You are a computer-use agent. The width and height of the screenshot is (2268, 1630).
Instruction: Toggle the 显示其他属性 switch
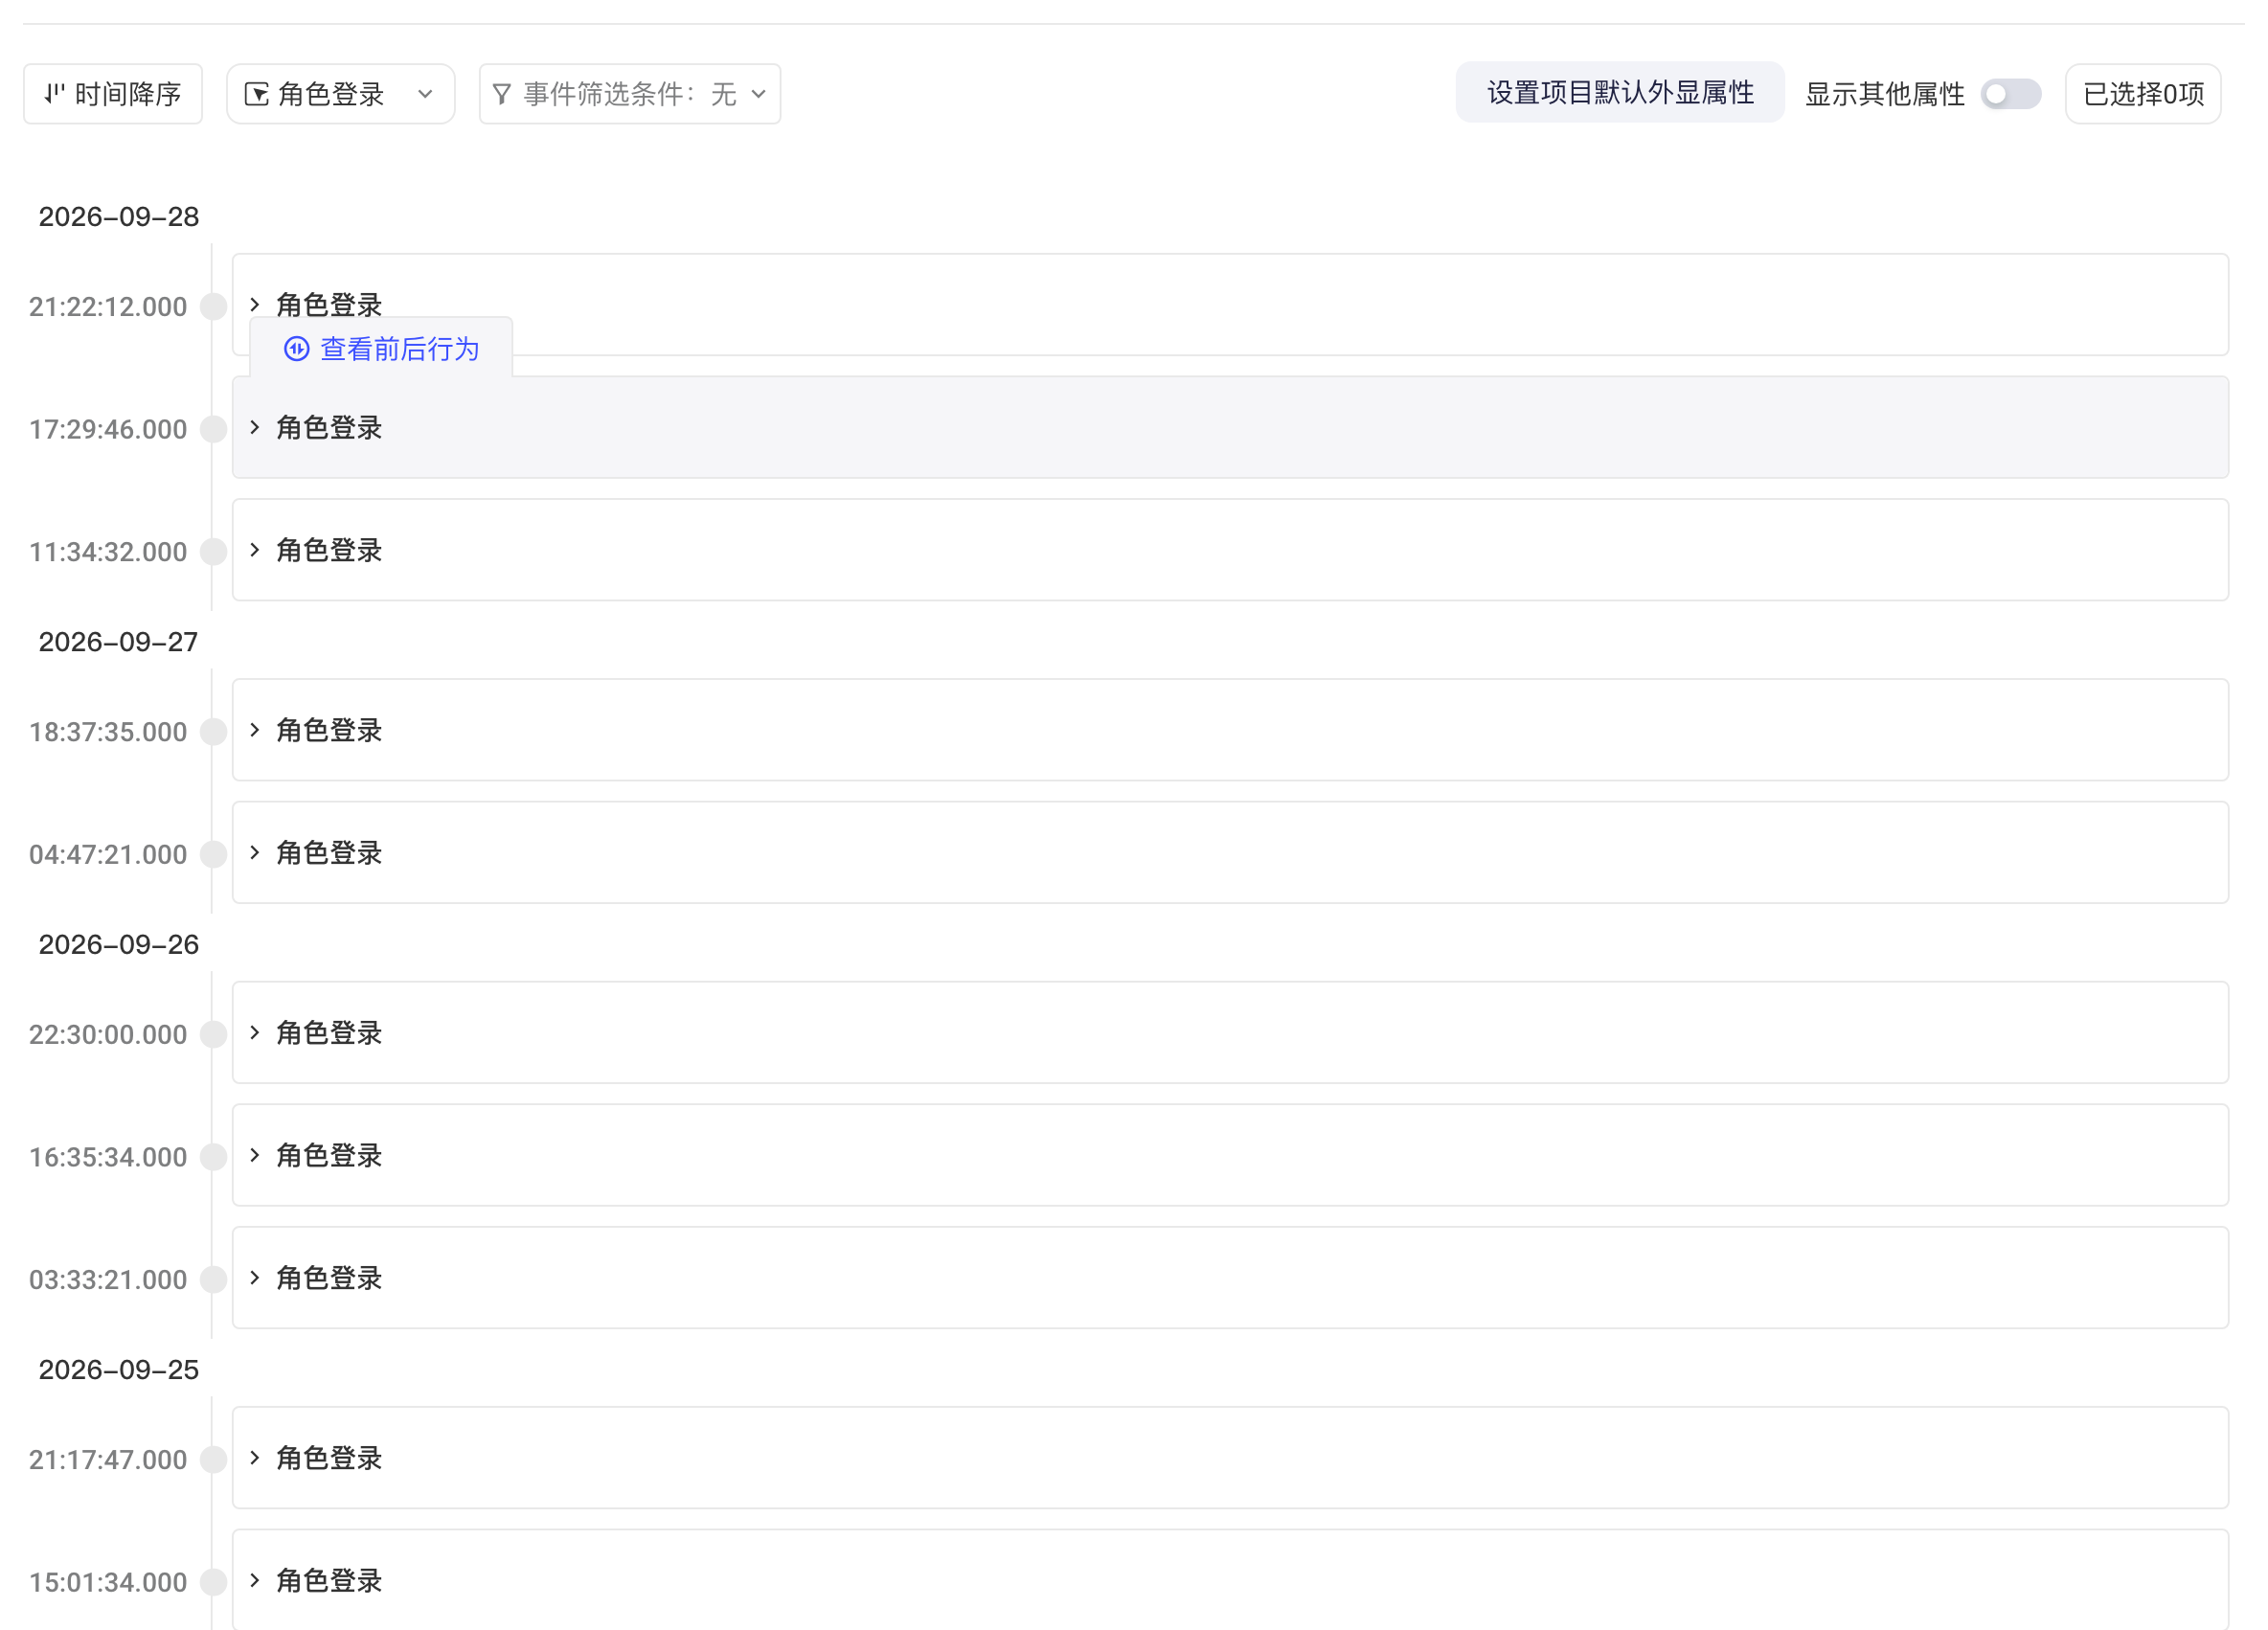point(2010,94)
